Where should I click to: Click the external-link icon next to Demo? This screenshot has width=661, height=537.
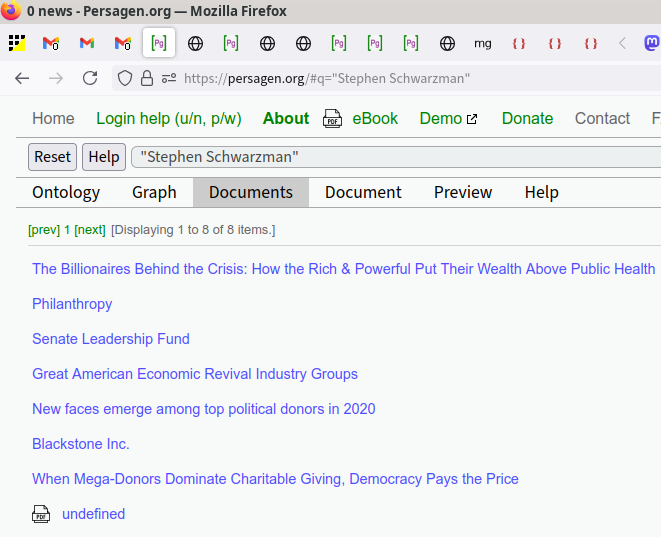(x=472, y=119)
